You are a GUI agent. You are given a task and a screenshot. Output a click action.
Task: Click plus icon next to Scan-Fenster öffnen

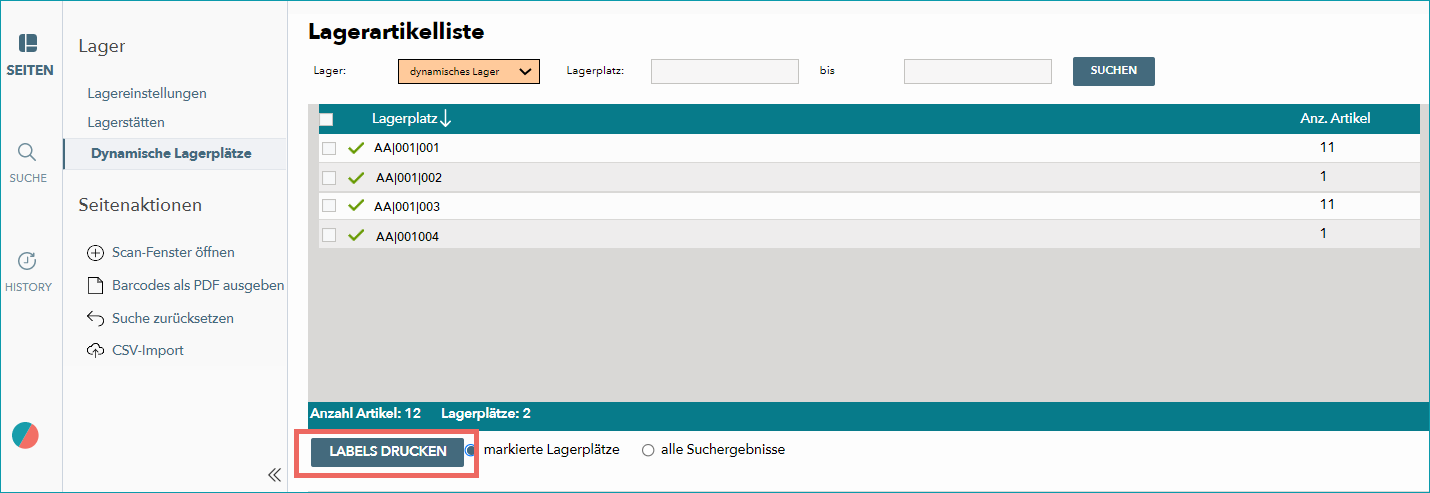pos(96,253)
